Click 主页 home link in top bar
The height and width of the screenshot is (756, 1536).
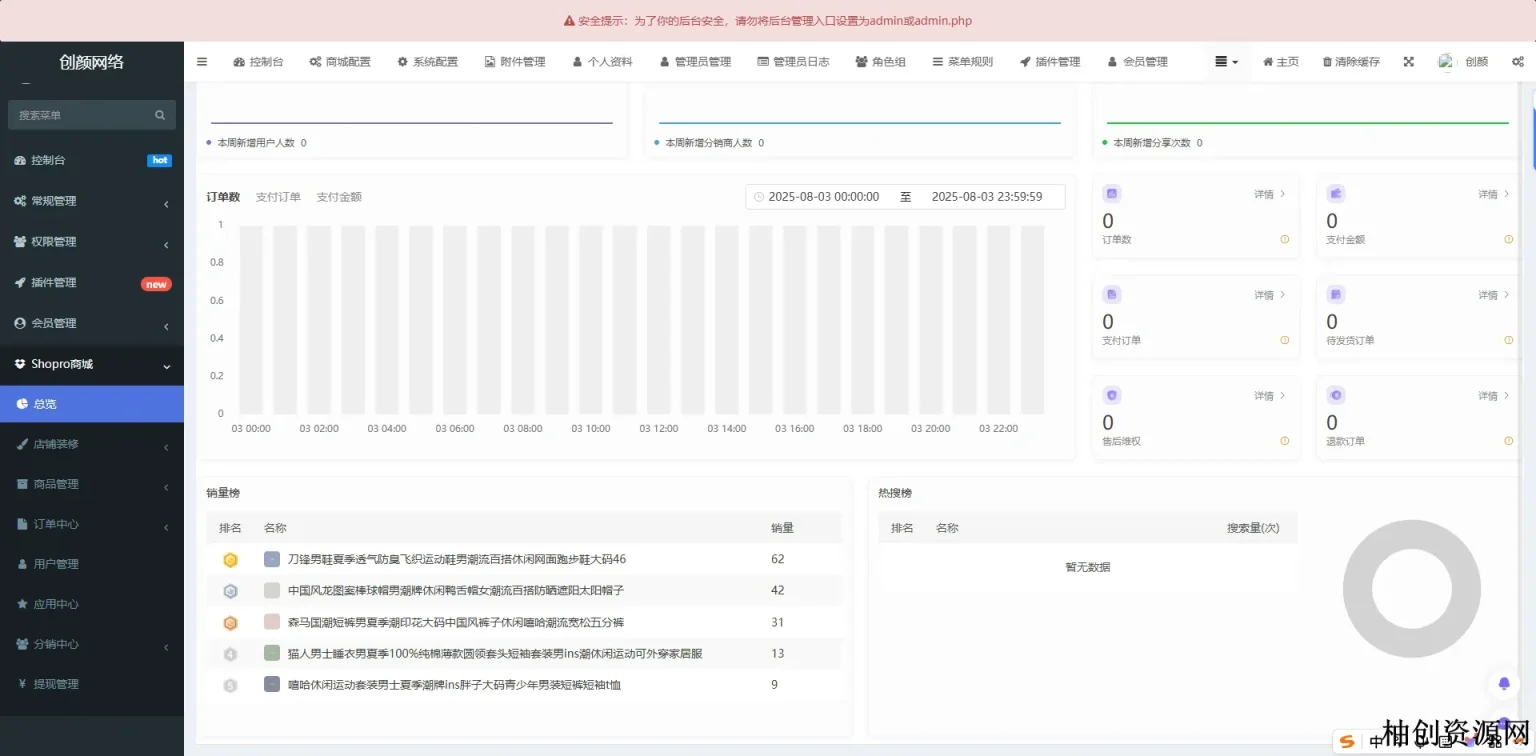[x=1281, y=61]
